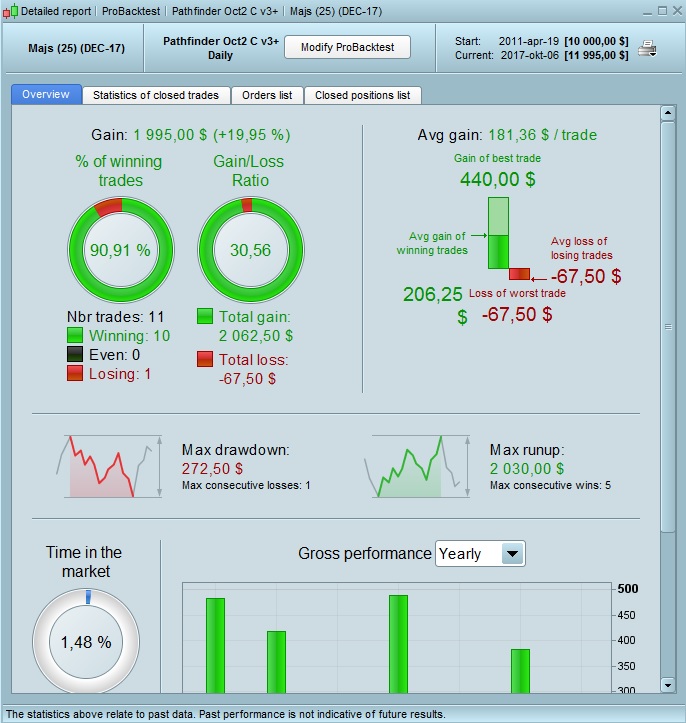Open the Yearly gross performance dropdown
Viewport: 686px width, 723px height.
coord(480,553)
